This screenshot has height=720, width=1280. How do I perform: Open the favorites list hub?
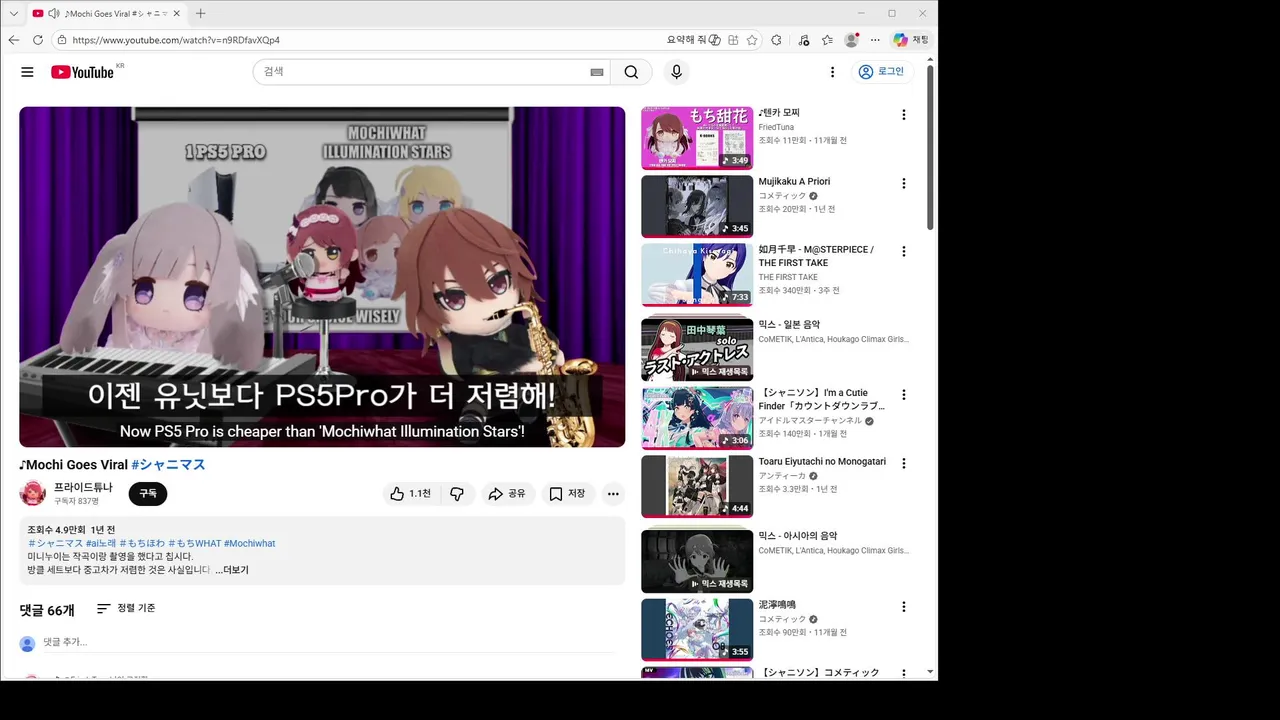click(827, 40)
